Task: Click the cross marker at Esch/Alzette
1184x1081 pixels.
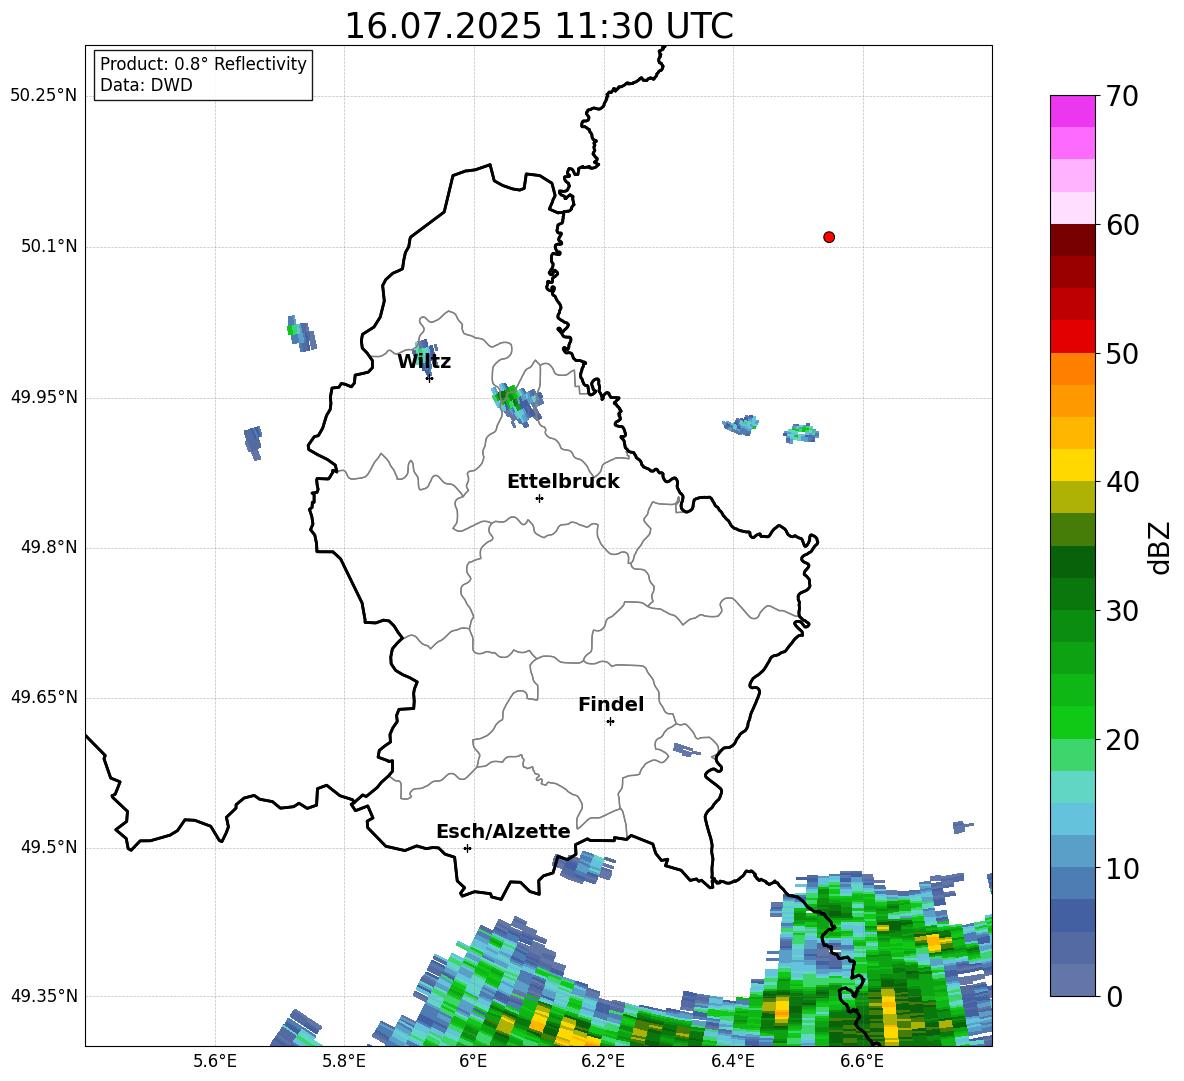Action: [467, 848]
